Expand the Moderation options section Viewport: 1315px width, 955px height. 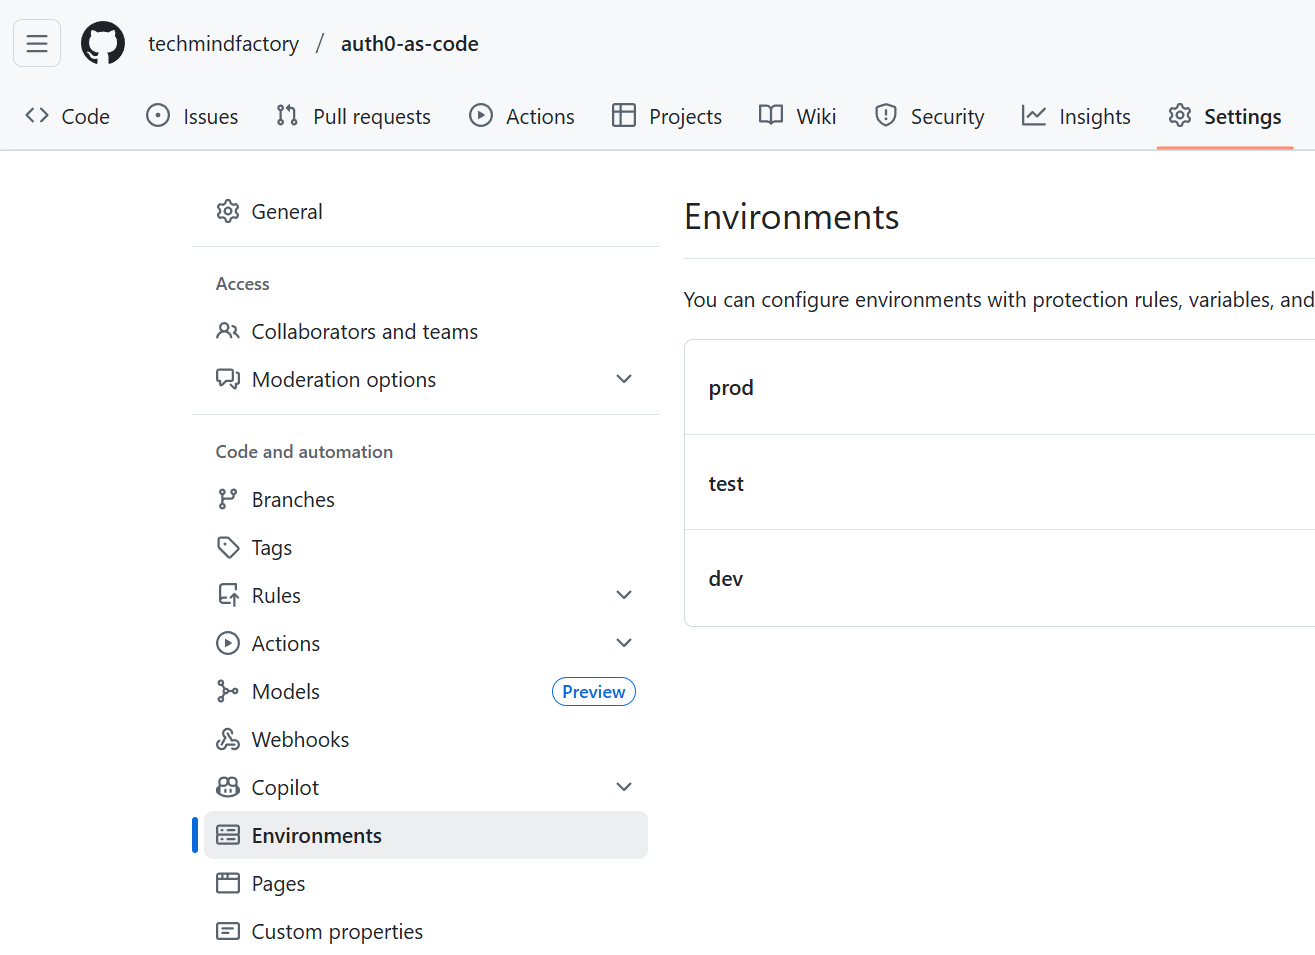(624, 379)
